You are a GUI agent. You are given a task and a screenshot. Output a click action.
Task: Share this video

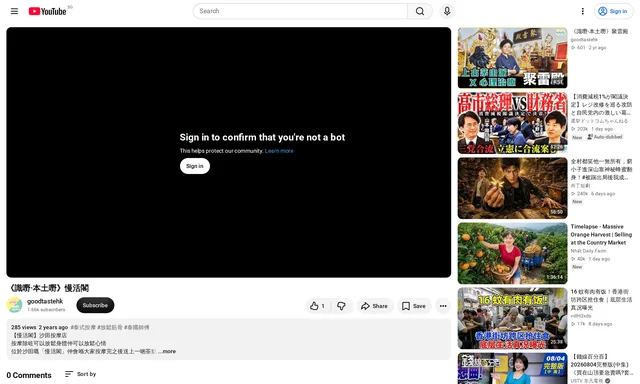point(374,306)
